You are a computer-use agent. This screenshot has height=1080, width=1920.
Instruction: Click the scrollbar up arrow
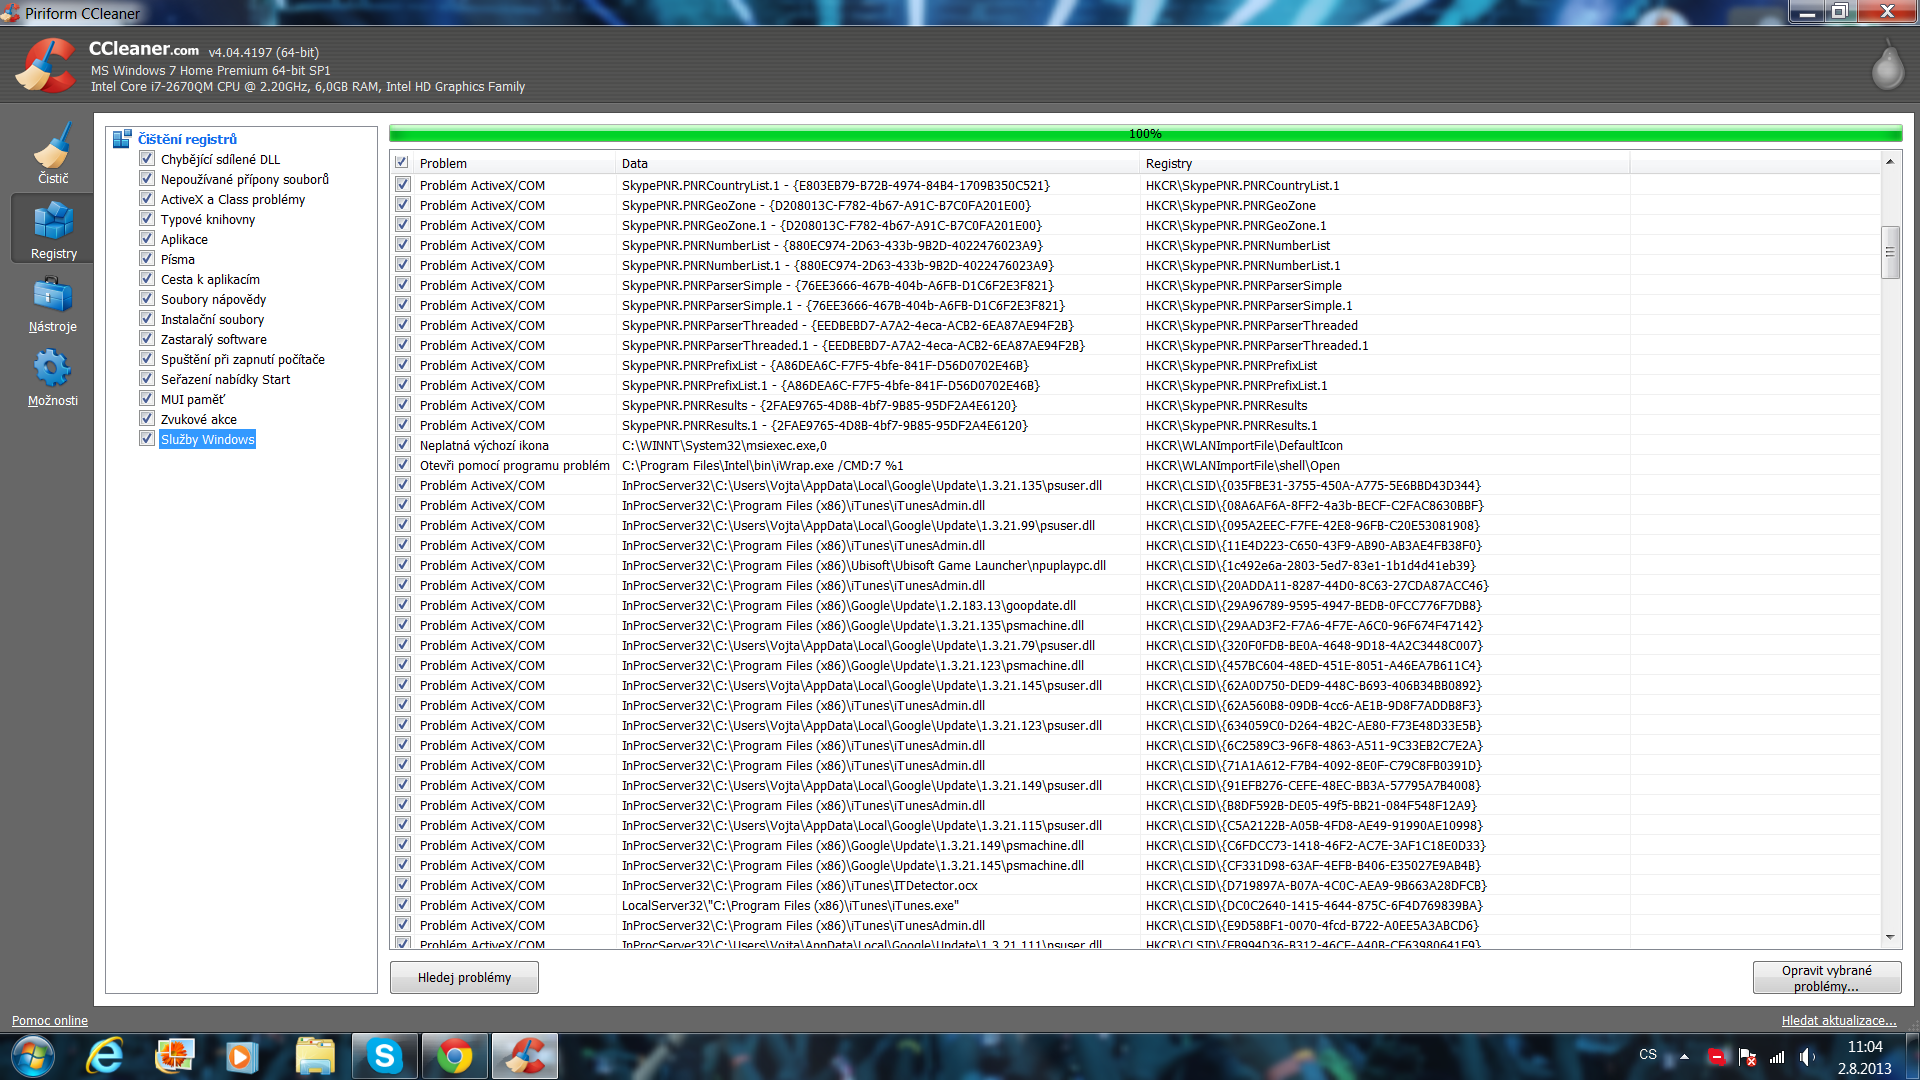(1890, 162)
